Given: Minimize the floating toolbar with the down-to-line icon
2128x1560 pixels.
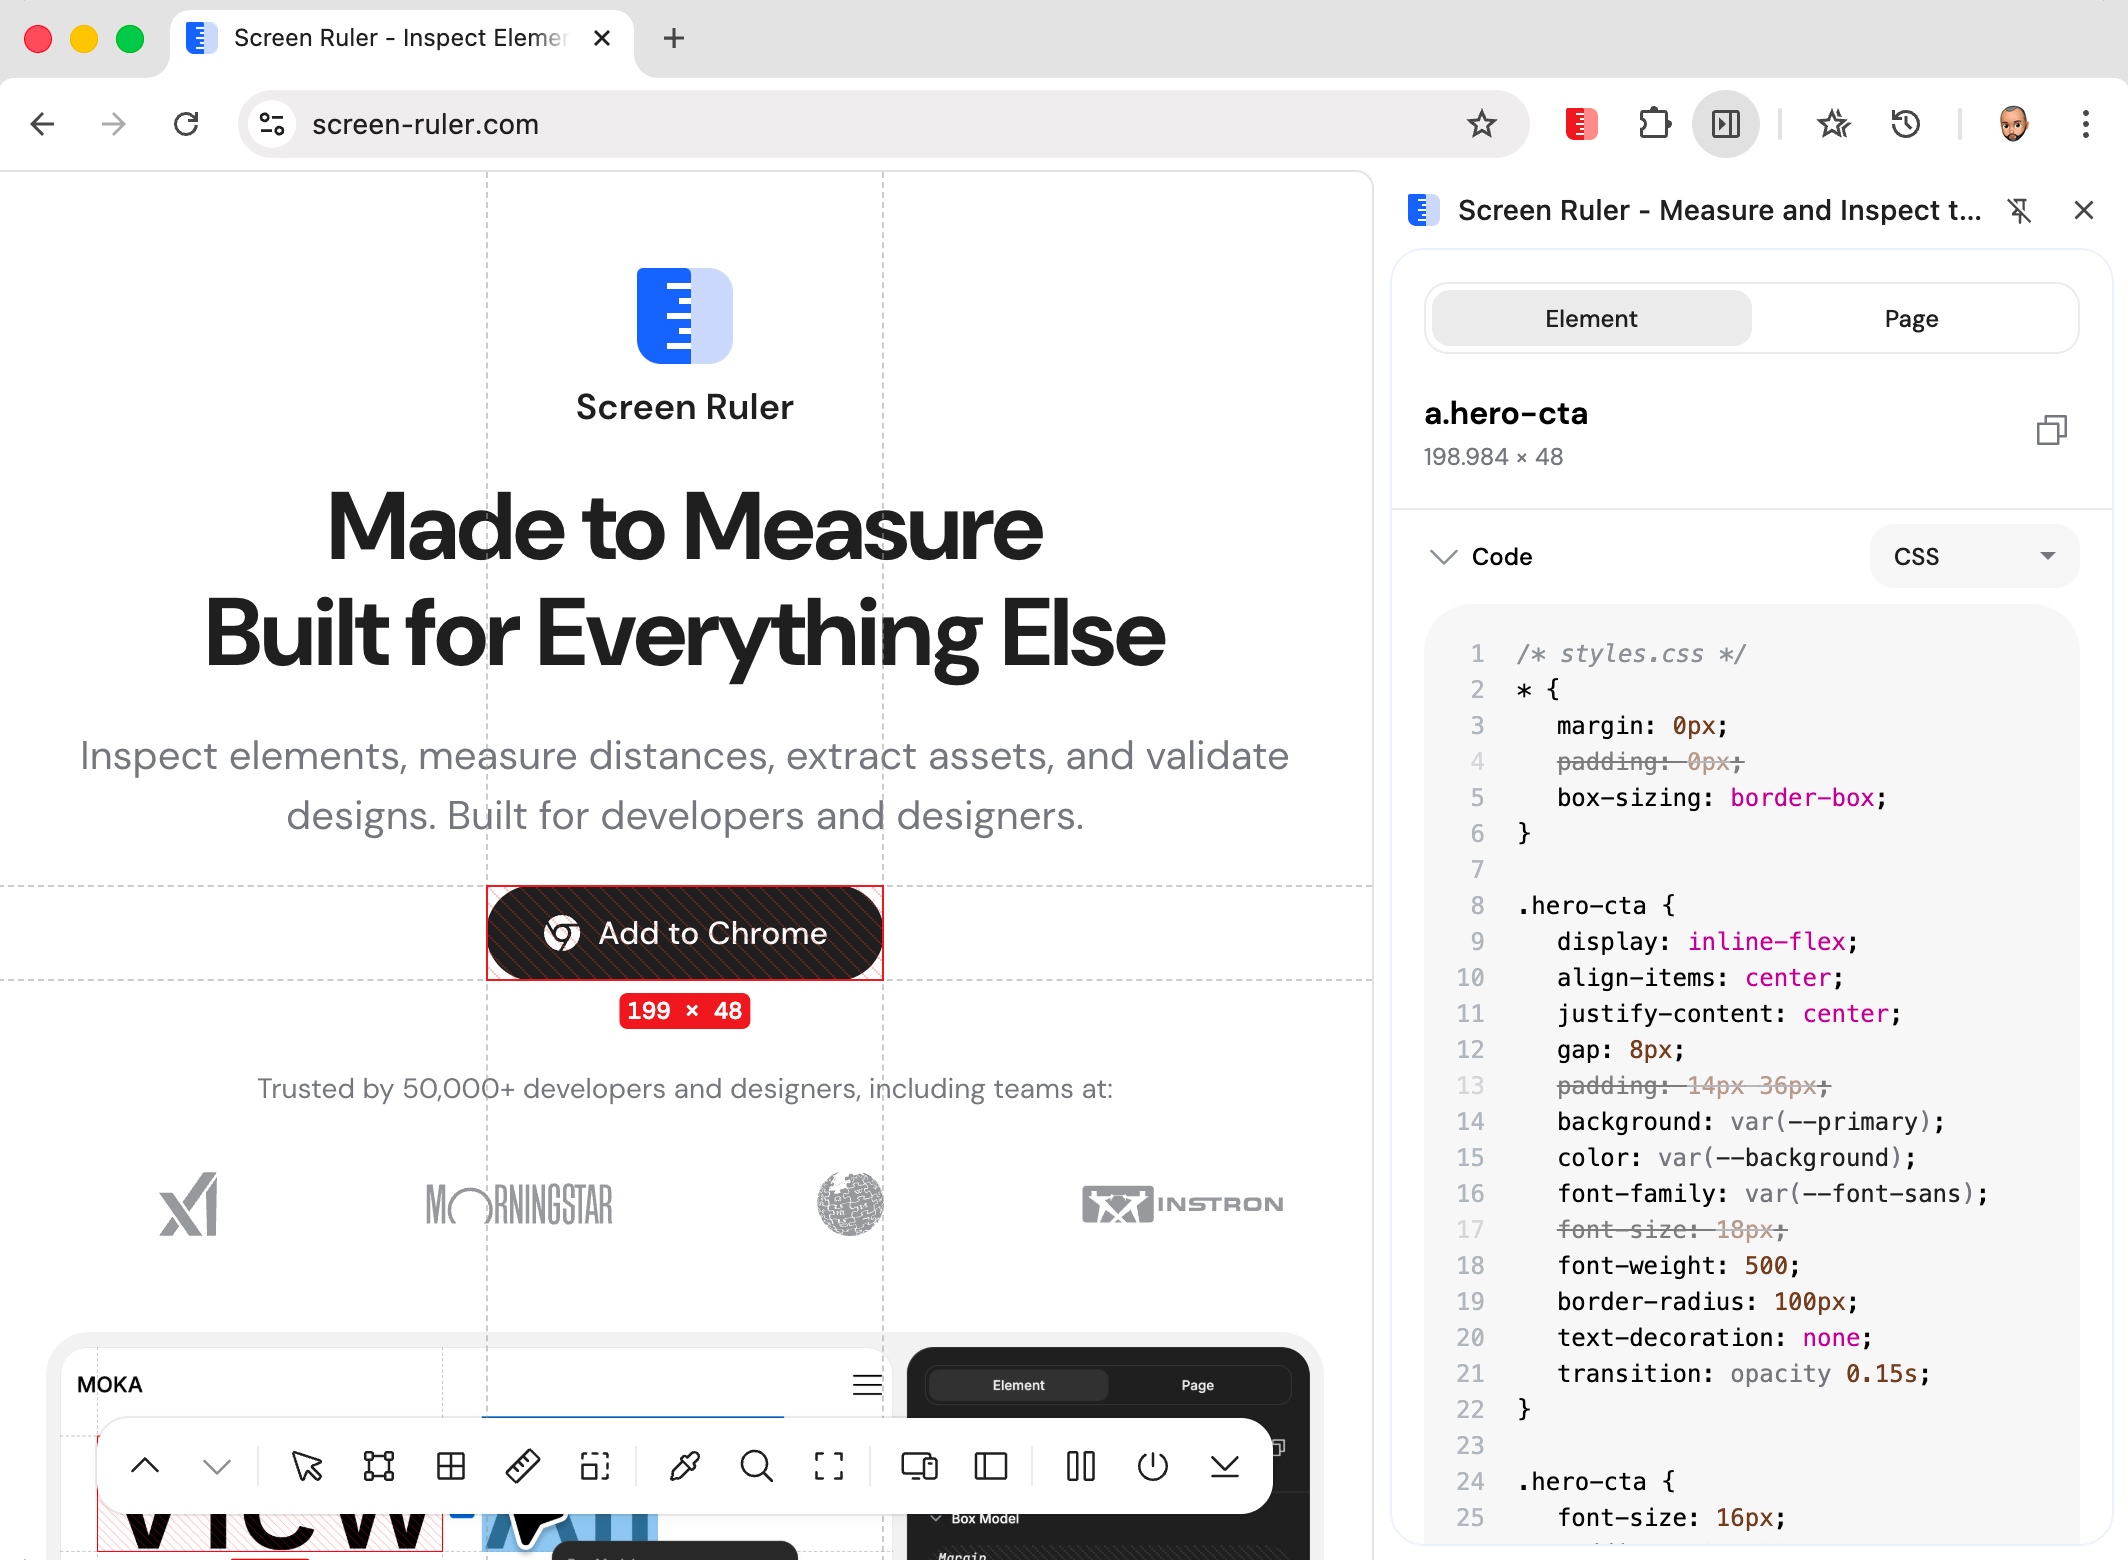Looking at the screenshot, I should pos(1225,1466).
